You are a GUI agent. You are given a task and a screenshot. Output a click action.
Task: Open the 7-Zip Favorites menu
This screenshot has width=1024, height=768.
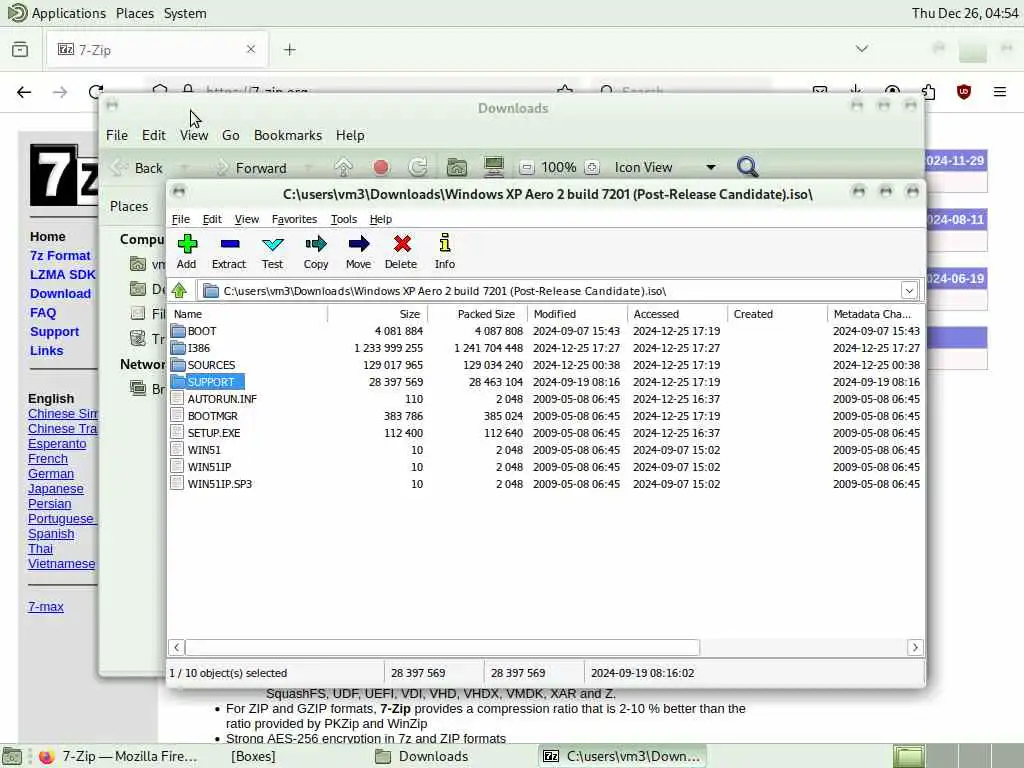pos(294,219)
